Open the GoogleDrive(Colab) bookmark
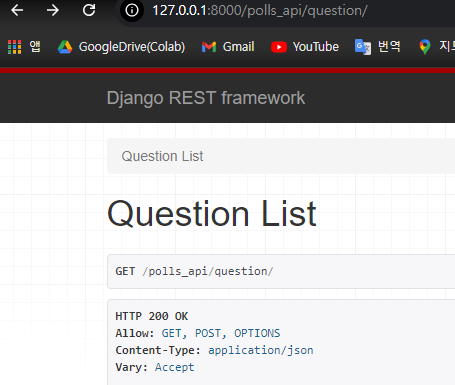This screenshot has height=385, width=455. pos(121,47)
